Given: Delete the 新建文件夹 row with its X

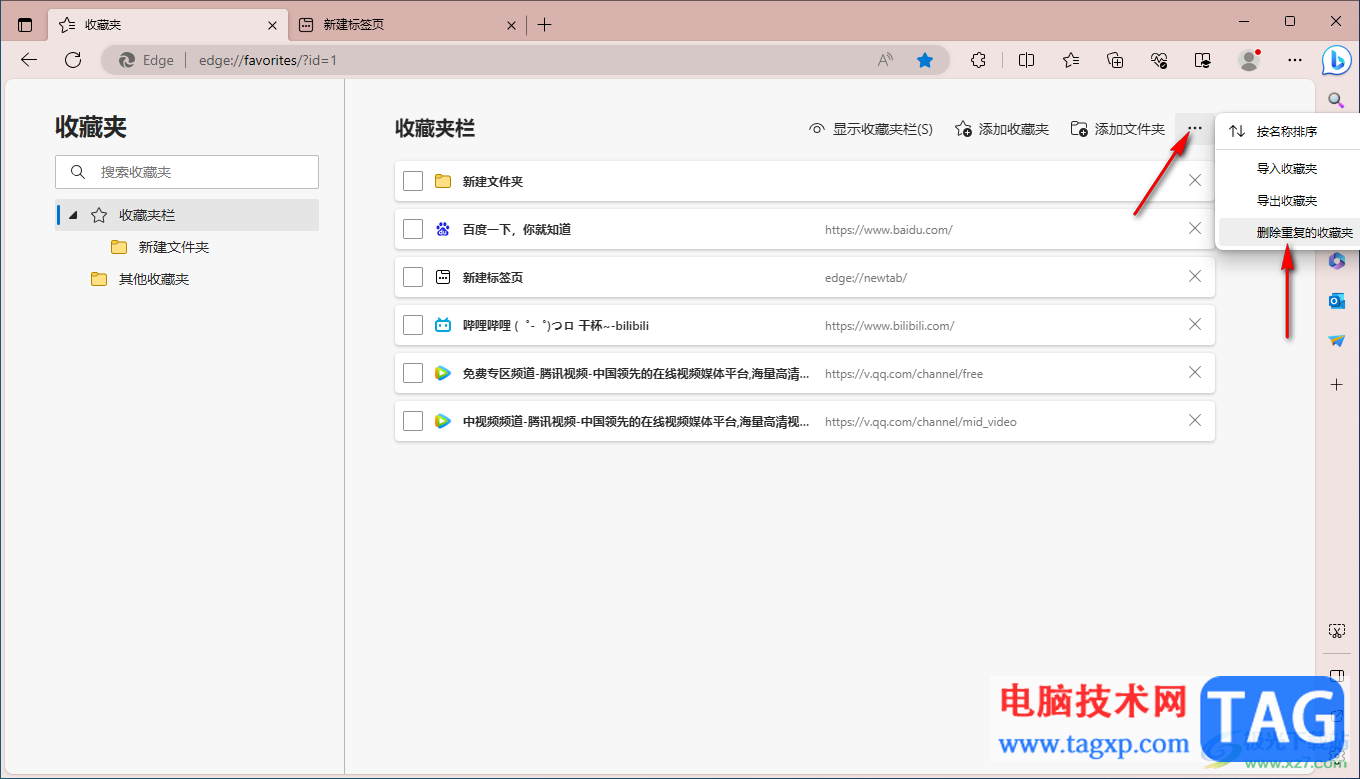Looking at the screenshot, I should (1194, 181).
